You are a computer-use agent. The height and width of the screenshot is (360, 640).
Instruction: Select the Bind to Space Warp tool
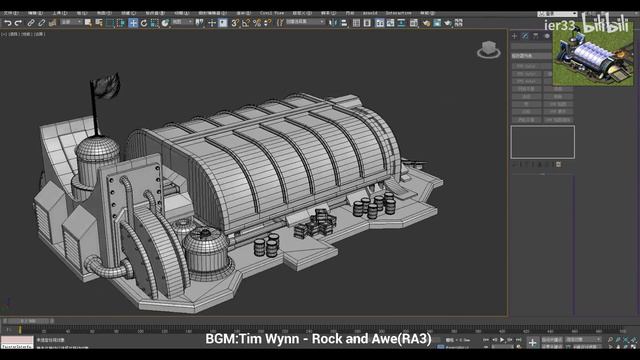52,23
